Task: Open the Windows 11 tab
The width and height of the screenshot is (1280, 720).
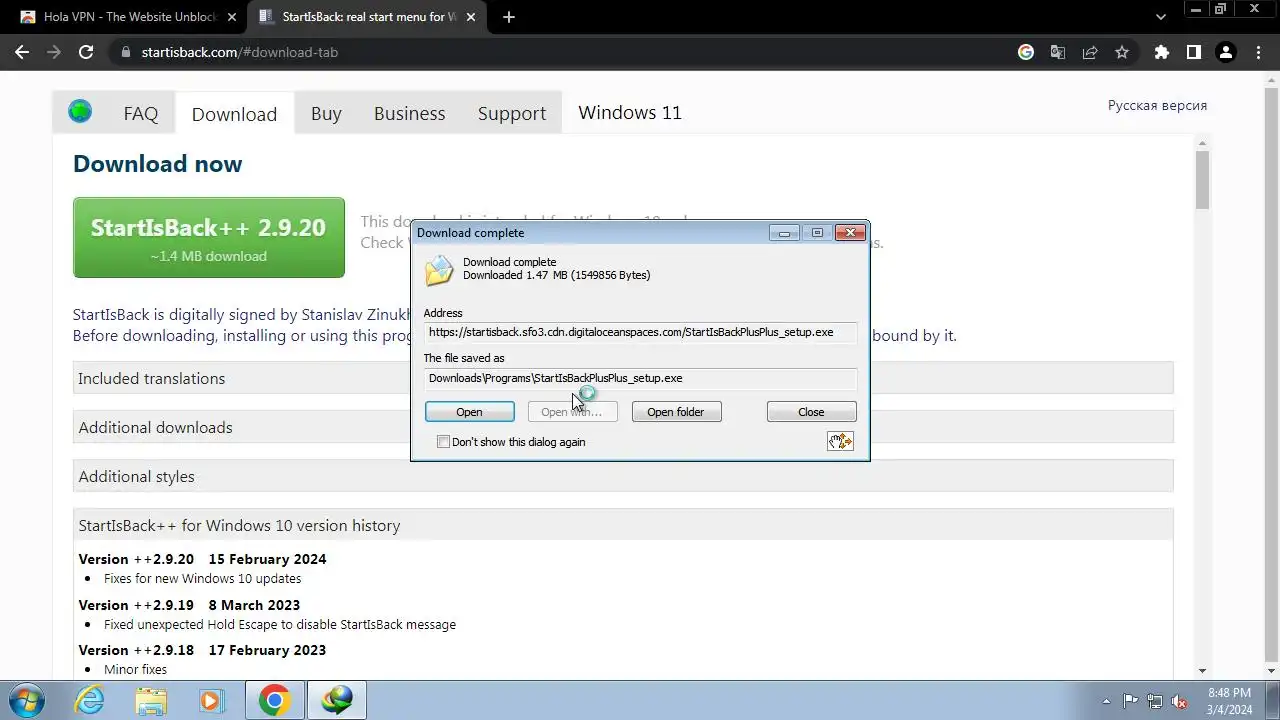Action: (x=630, y=112)
